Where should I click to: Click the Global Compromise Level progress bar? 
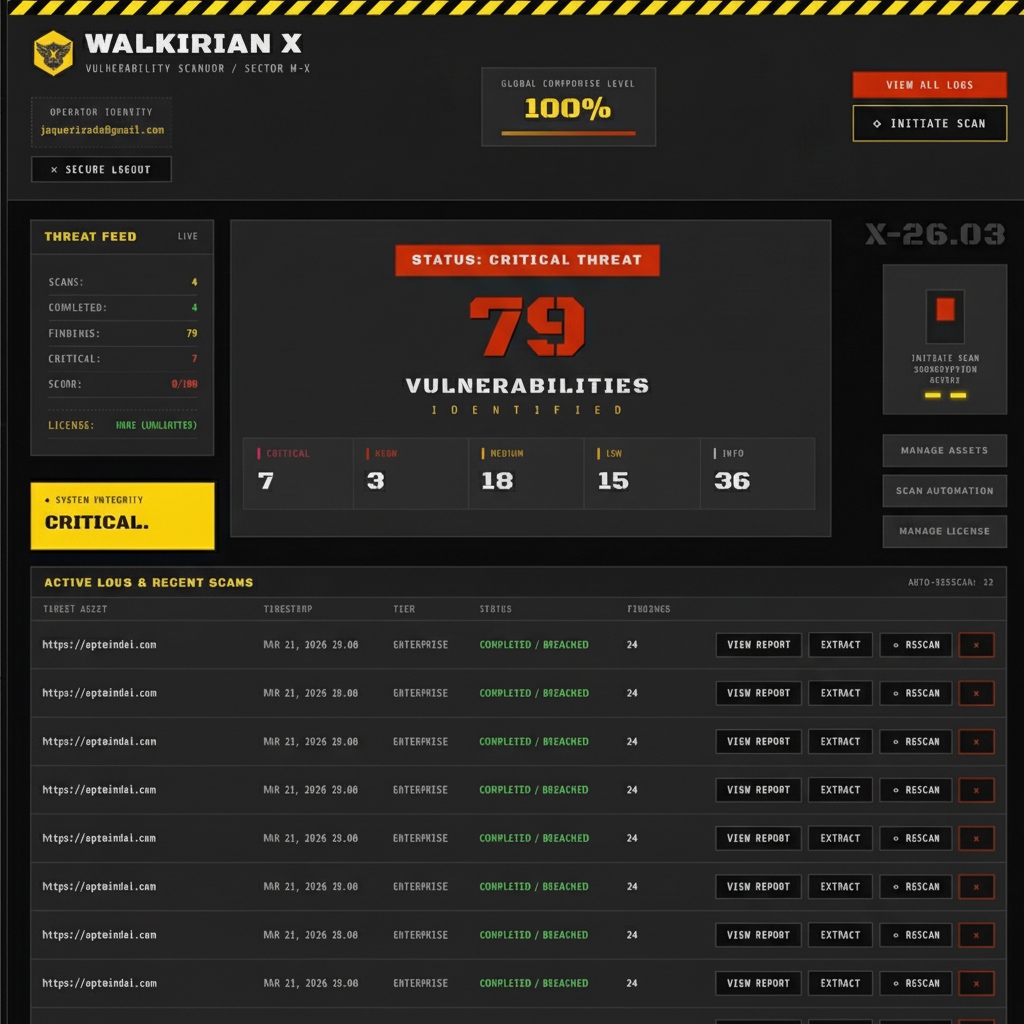[567, 133]
